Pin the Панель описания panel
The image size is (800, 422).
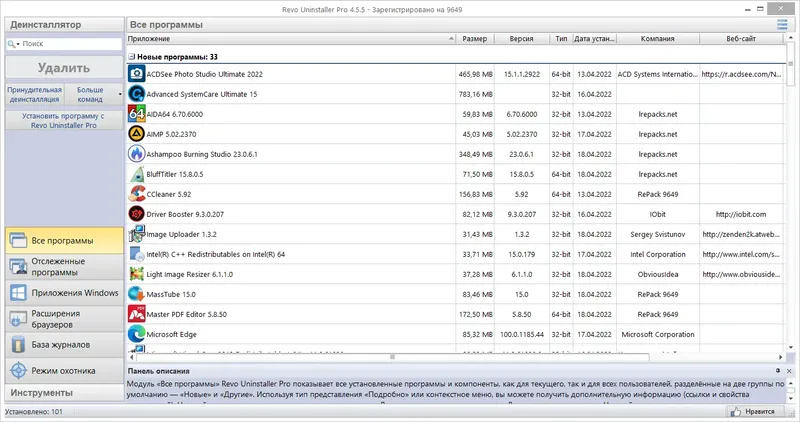coord(778,371)
